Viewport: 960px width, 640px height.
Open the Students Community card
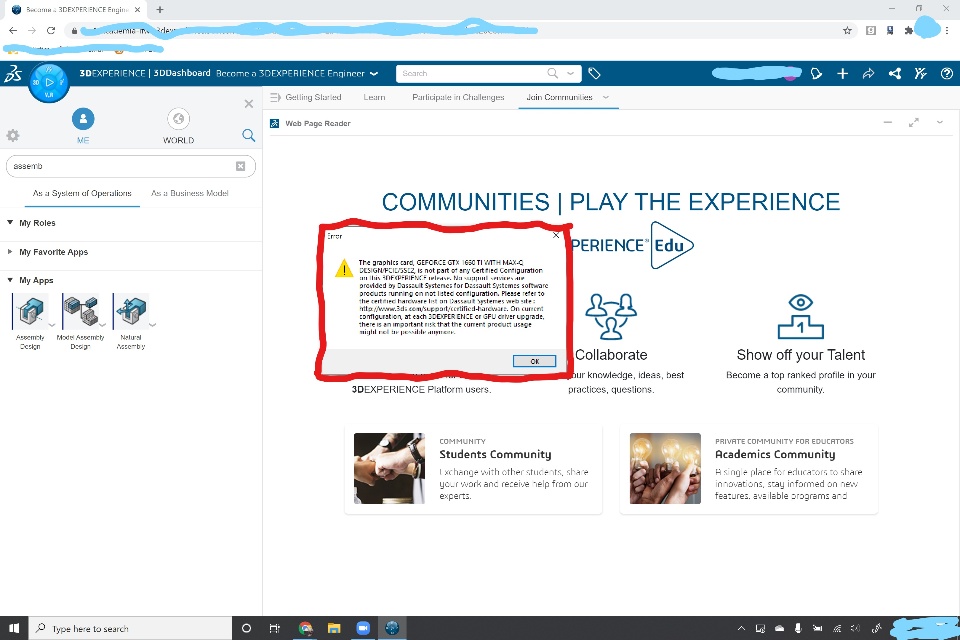473,469
